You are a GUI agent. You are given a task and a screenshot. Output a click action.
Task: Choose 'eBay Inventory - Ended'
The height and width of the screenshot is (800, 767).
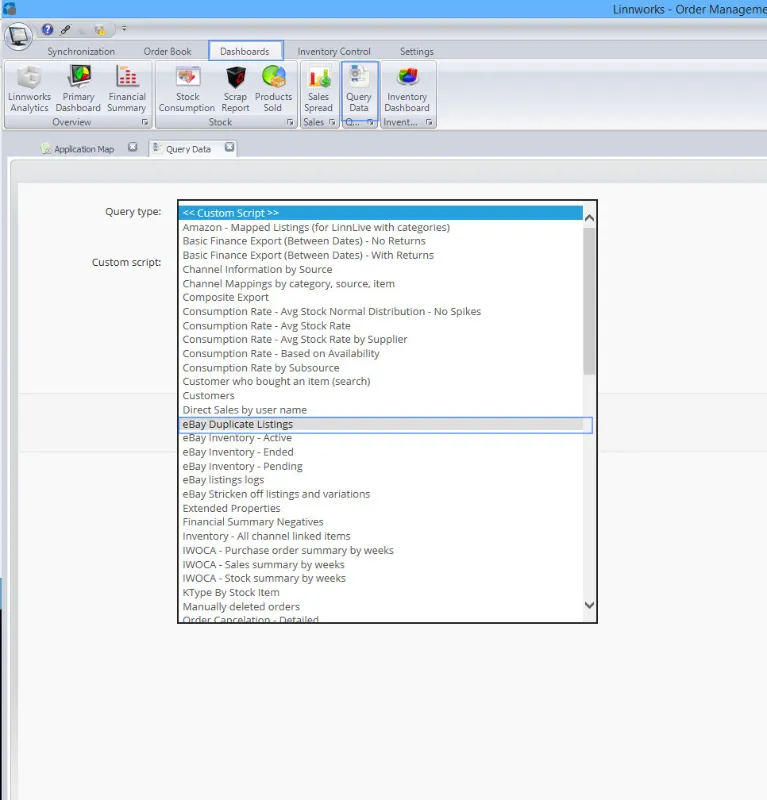click(381, 452)
